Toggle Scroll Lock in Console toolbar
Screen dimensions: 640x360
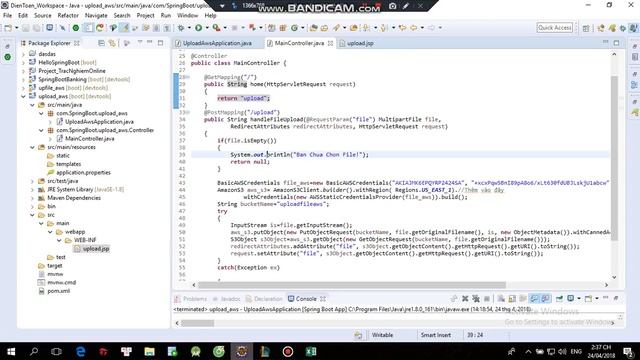point(512,299)
